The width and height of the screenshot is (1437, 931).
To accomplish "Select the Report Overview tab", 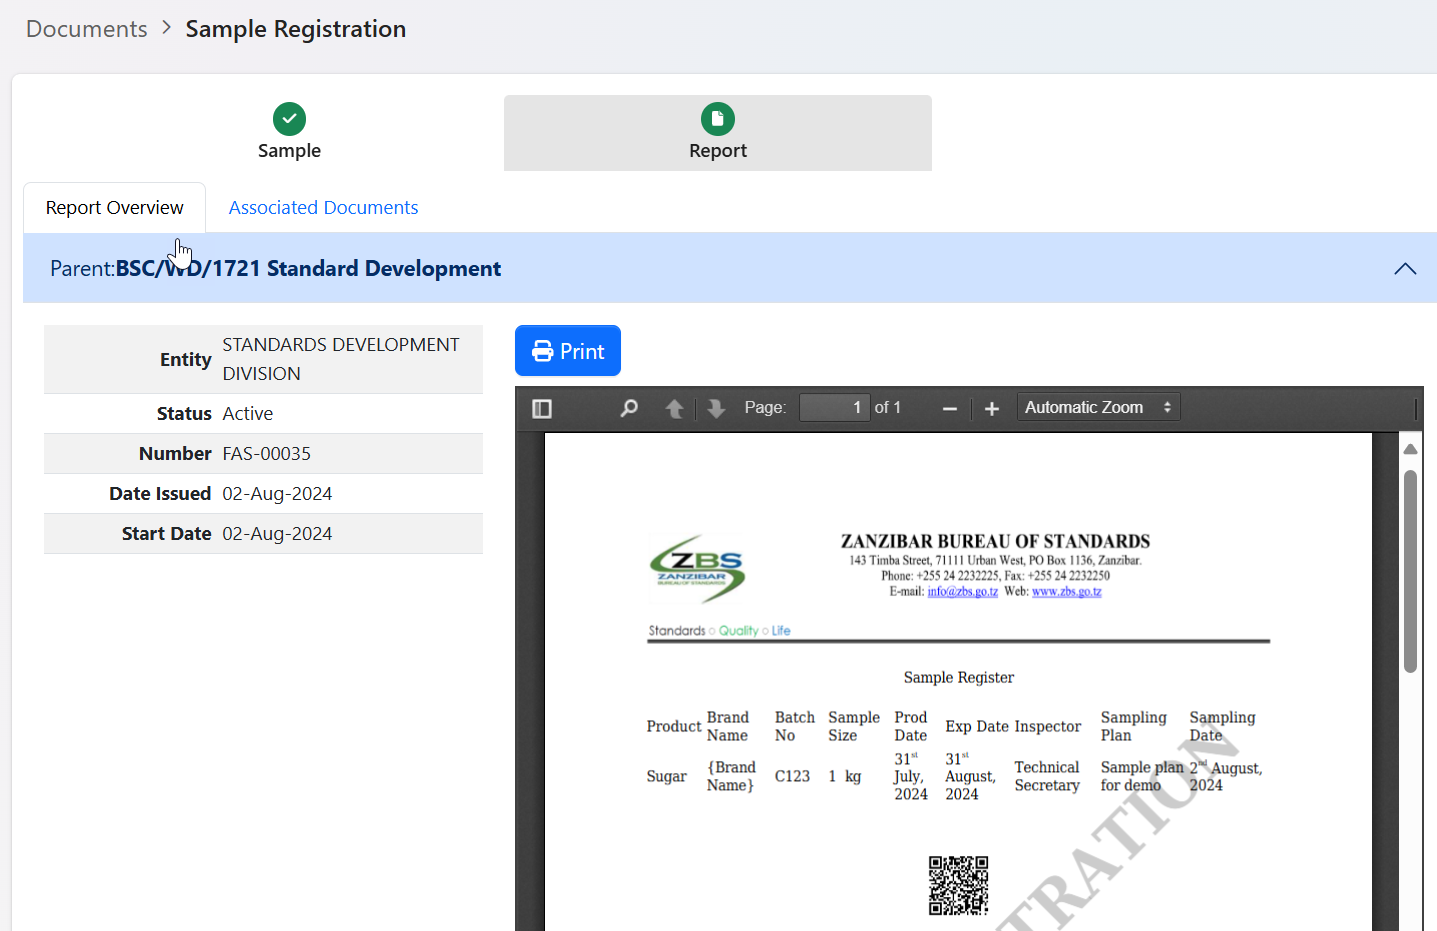I will click(115, 207).
